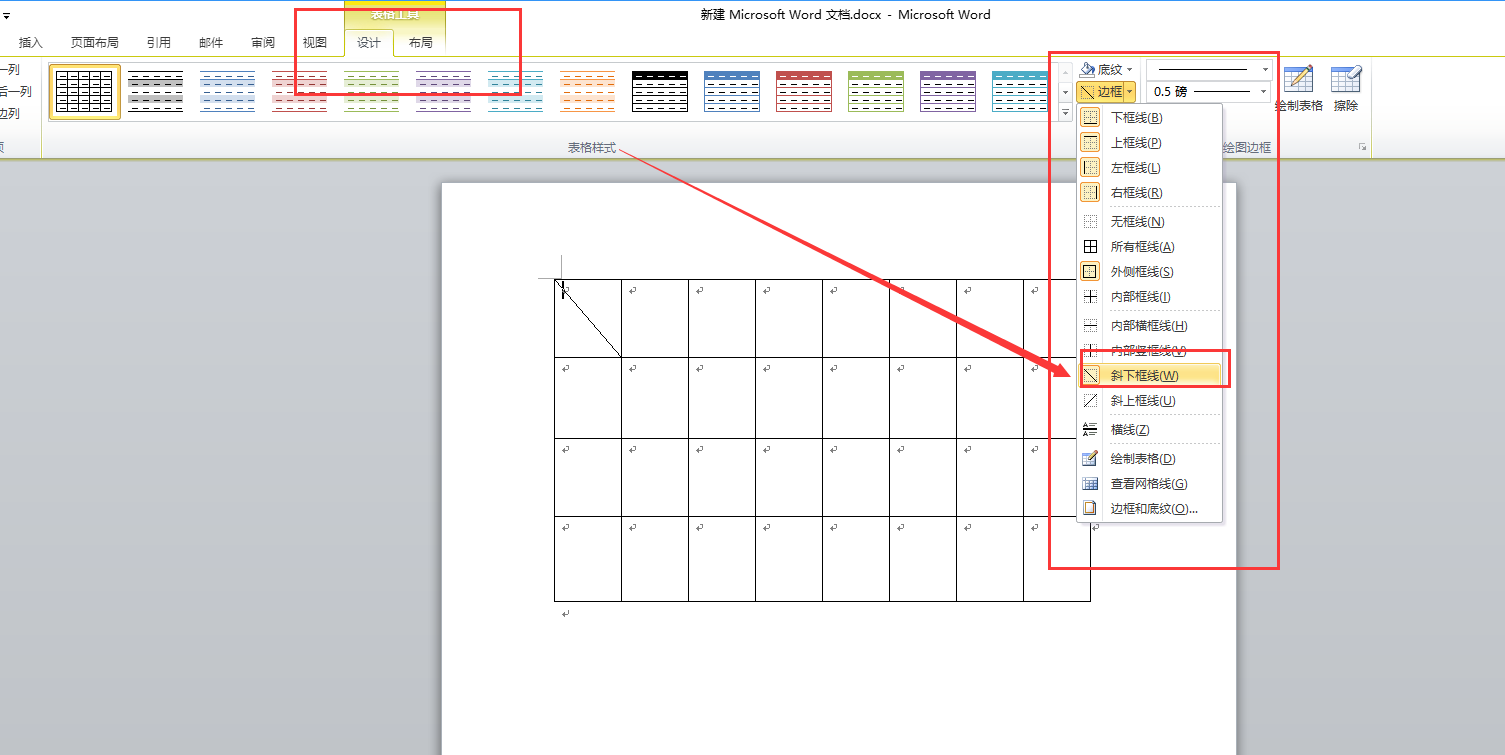Image resolution: width=1505 pixels, height=755 pixels.
Task: Choose 右框线(R) right border
Action: pos(1149,193)
